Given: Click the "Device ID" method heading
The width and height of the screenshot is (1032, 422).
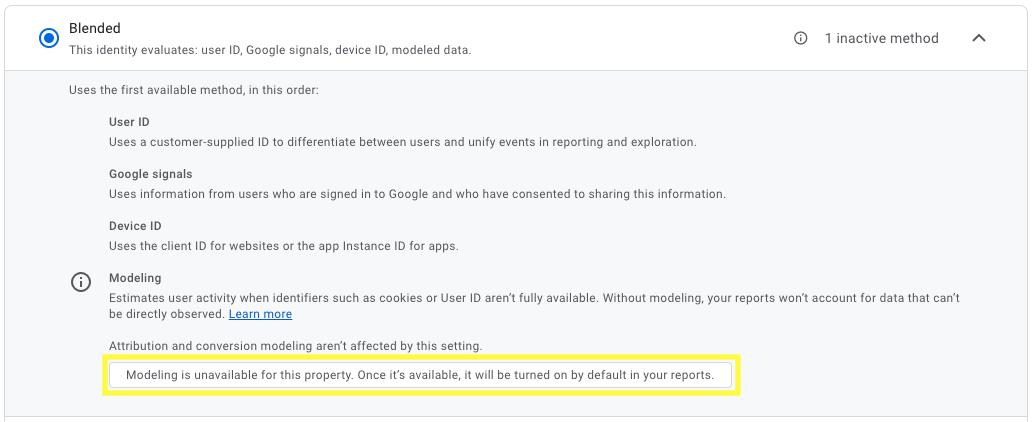Looking at the screenshot, I should (x=135, y=226).
